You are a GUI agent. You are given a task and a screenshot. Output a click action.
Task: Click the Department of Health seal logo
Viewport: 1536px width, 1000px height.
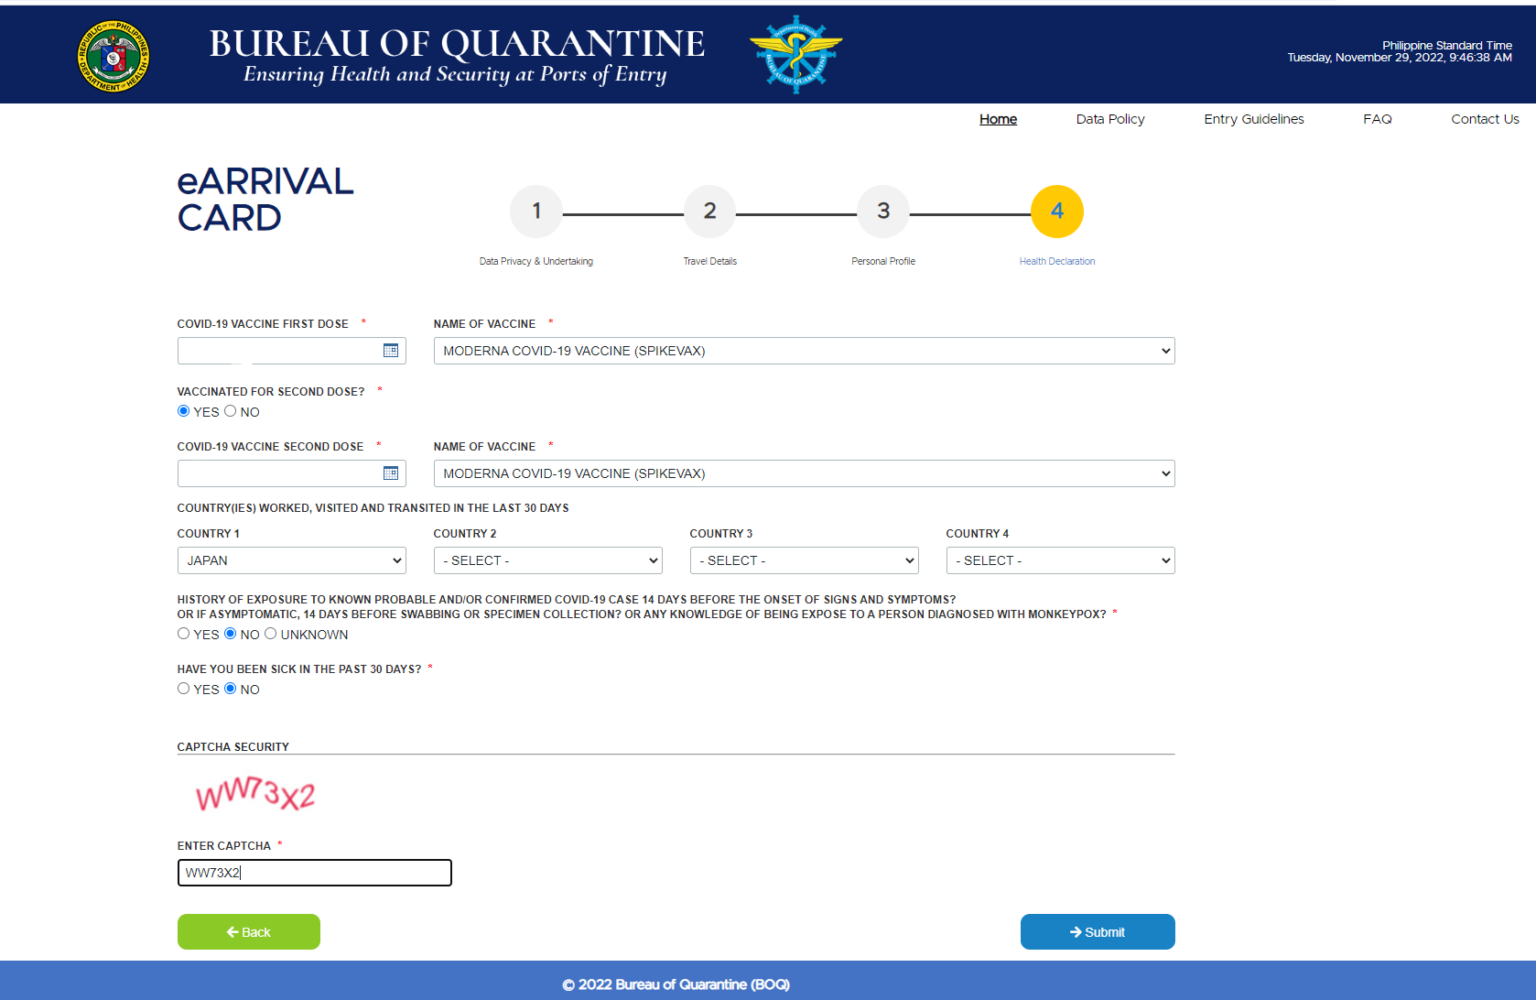click(x=114, y=57)
